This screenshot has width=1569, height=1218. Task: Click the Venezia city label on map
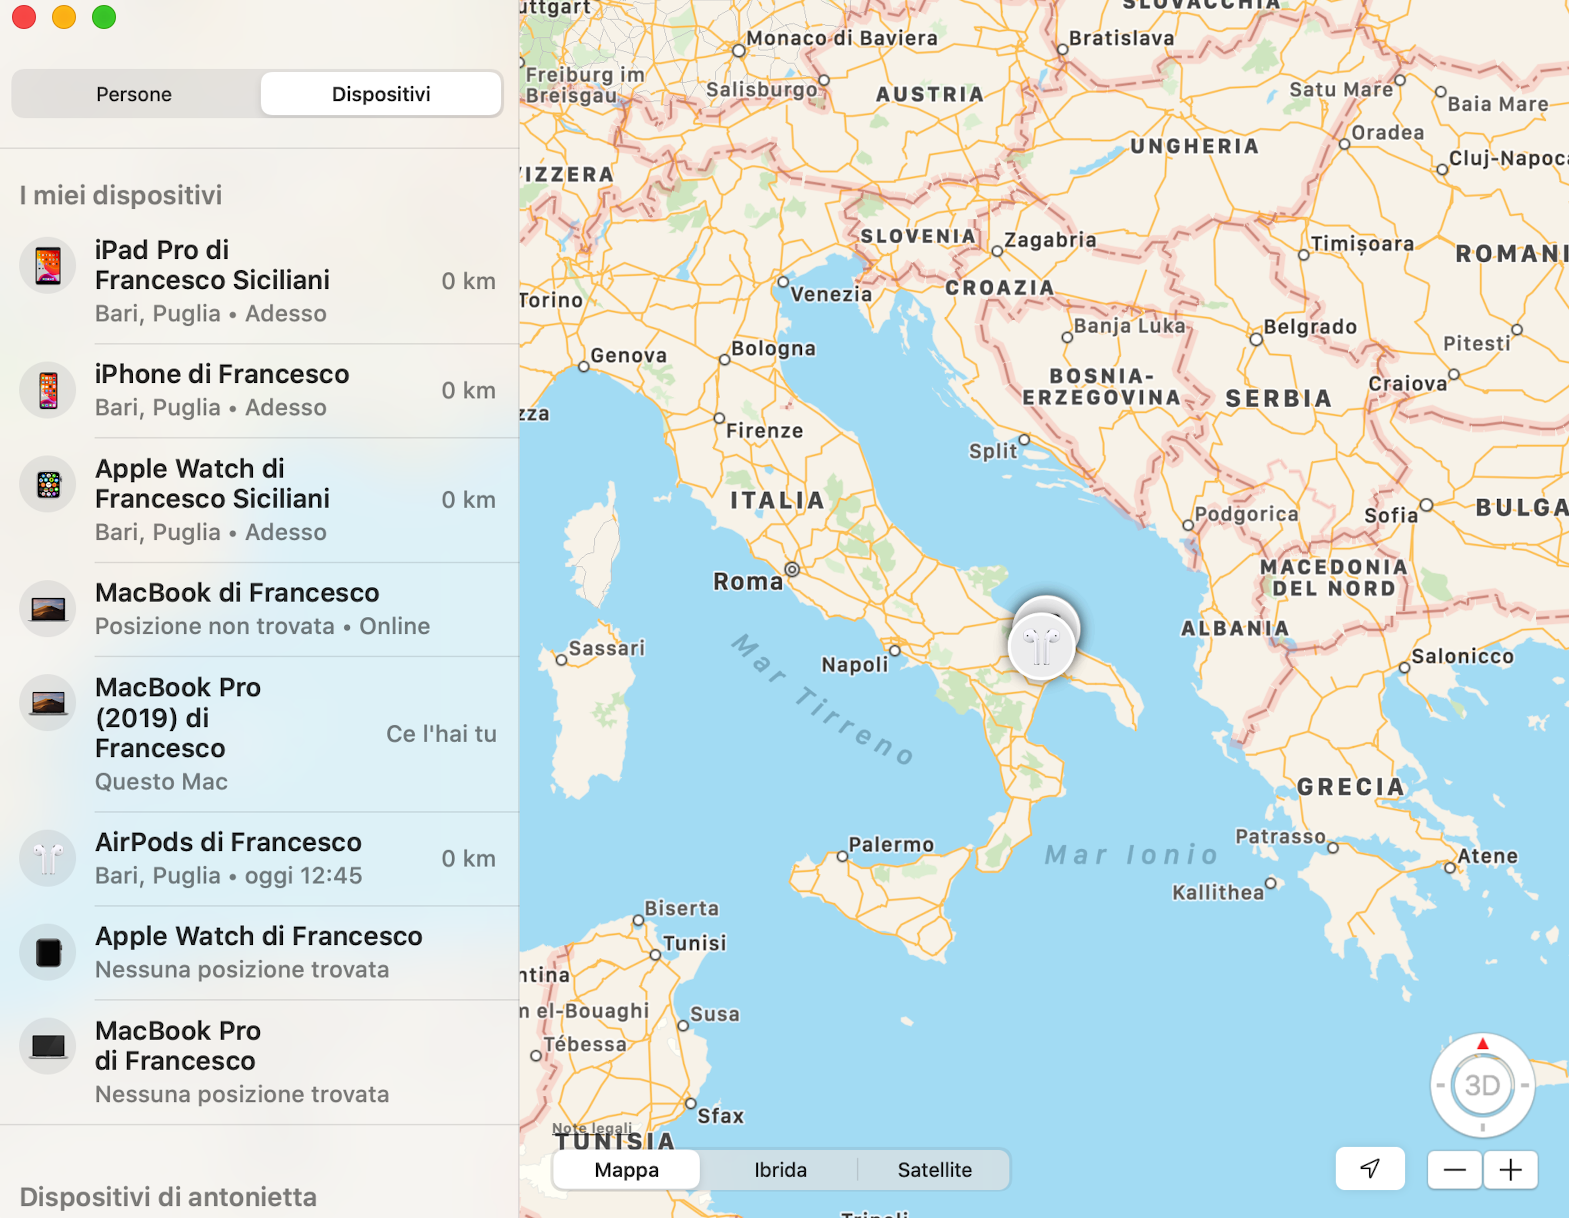(831, 294)
